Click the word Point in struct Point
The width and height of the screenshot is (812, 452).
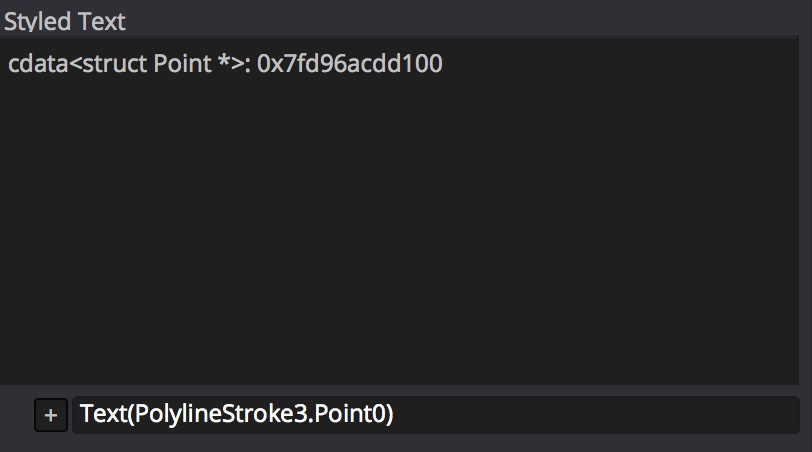(183, 64)
